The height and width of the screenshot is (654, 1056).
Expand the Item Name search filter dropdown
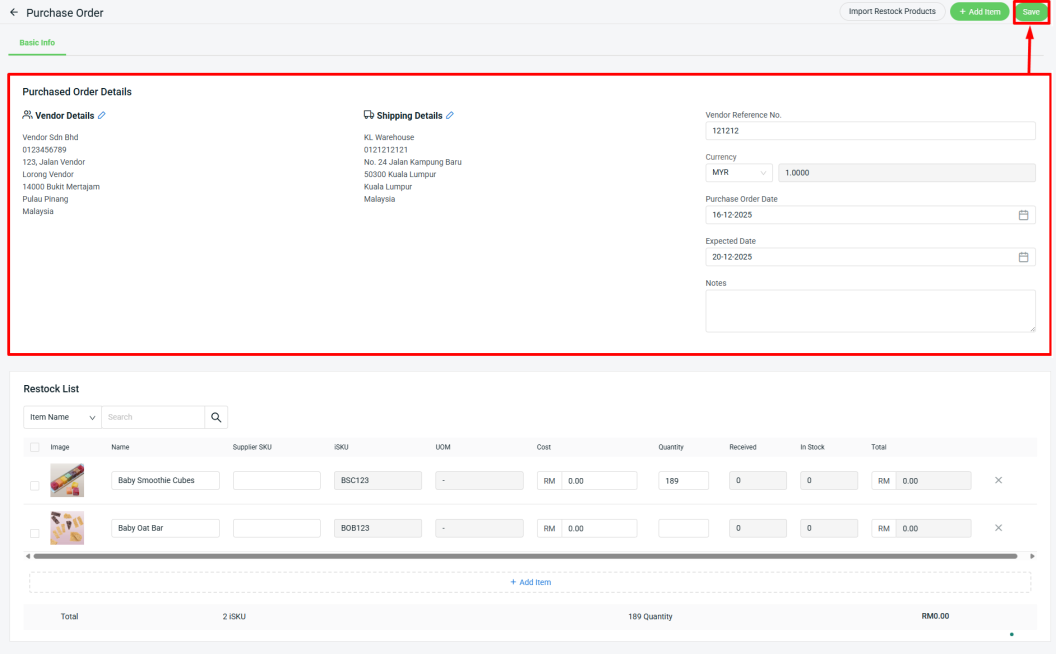pyautogui.click(x=62, y=417)
